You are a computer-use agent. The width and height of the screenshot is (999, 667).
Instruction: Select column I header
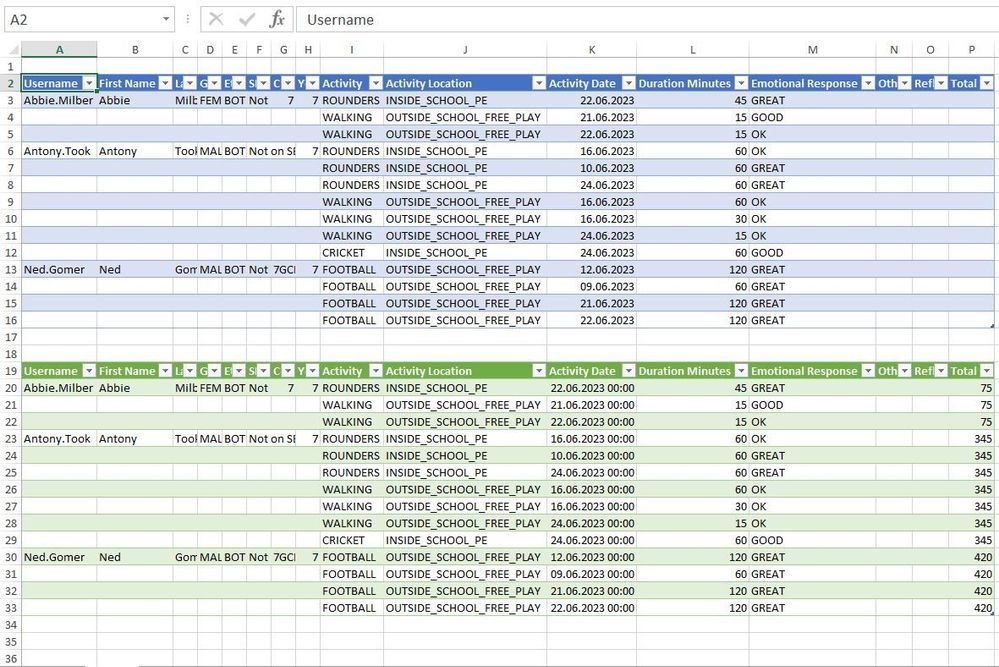(352, 50)
